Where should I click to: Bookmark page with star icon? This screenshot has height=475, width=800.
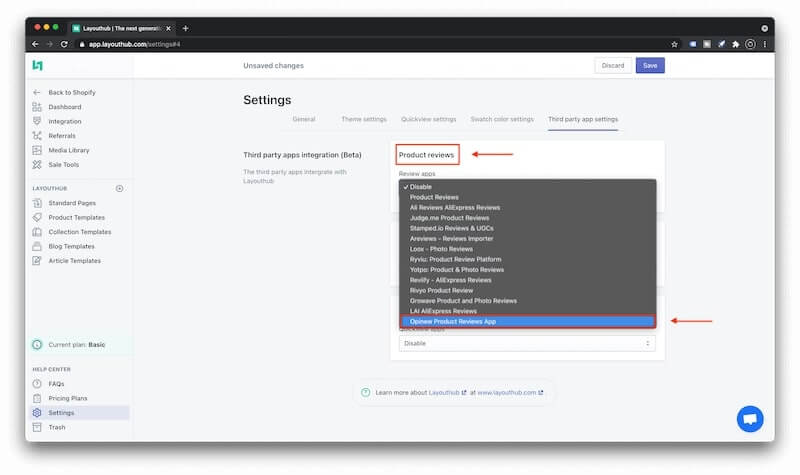coord(674,44)
